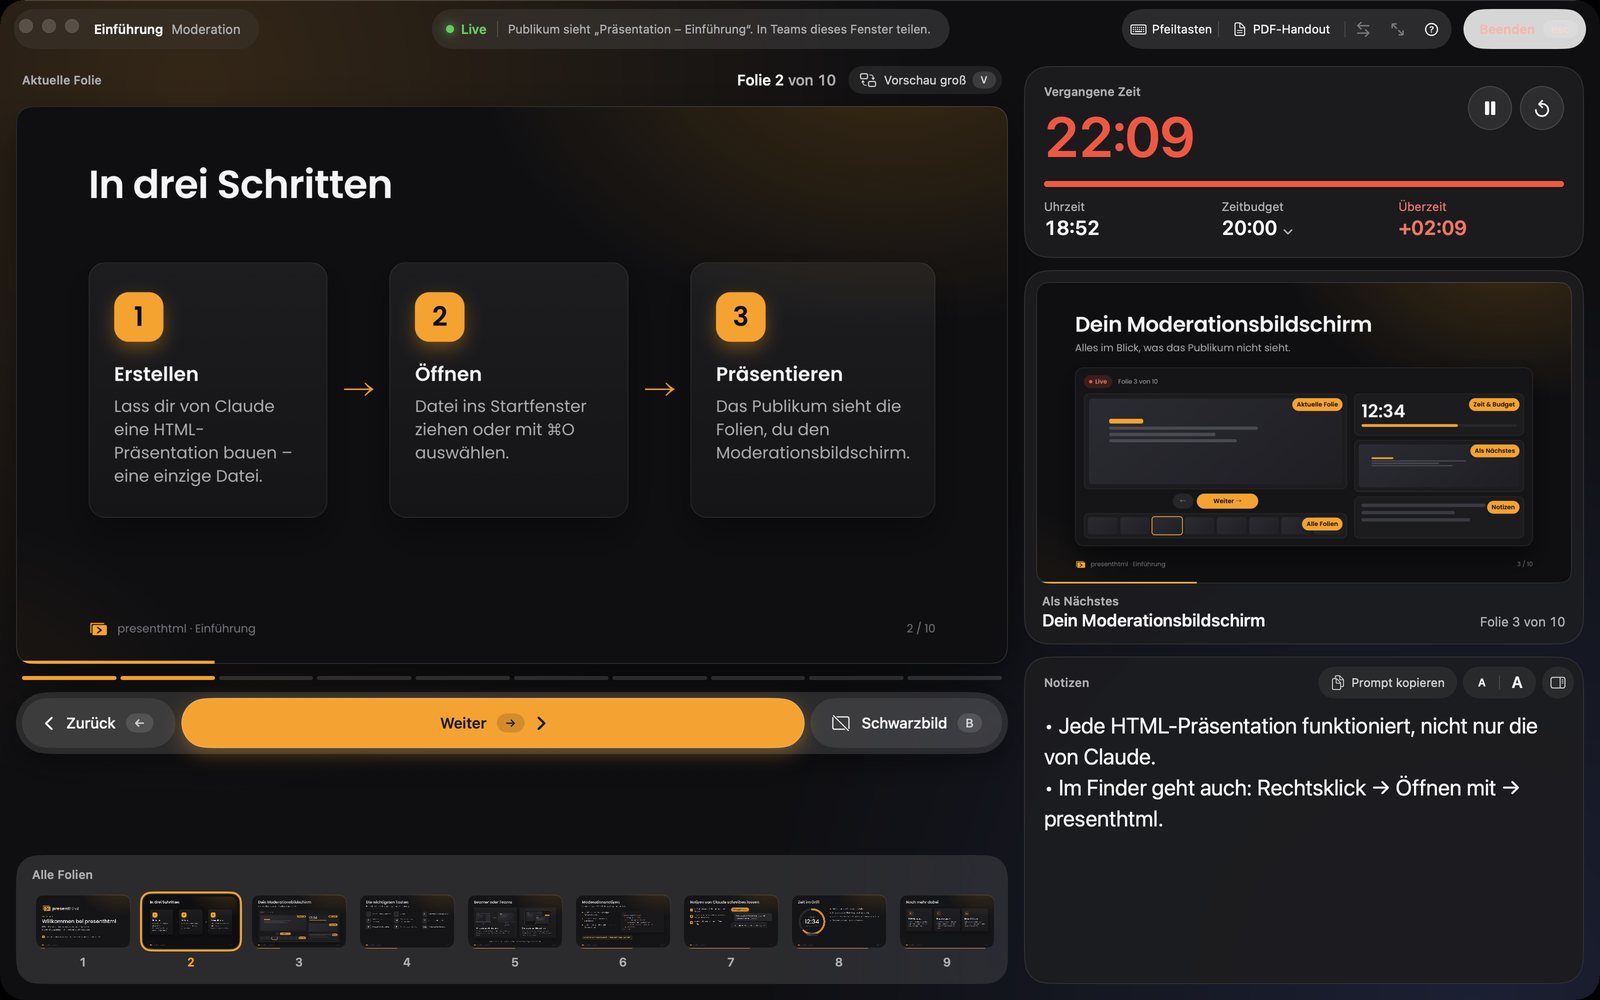Copy the prompt with Prompt kopieren

coord(1388,683)
